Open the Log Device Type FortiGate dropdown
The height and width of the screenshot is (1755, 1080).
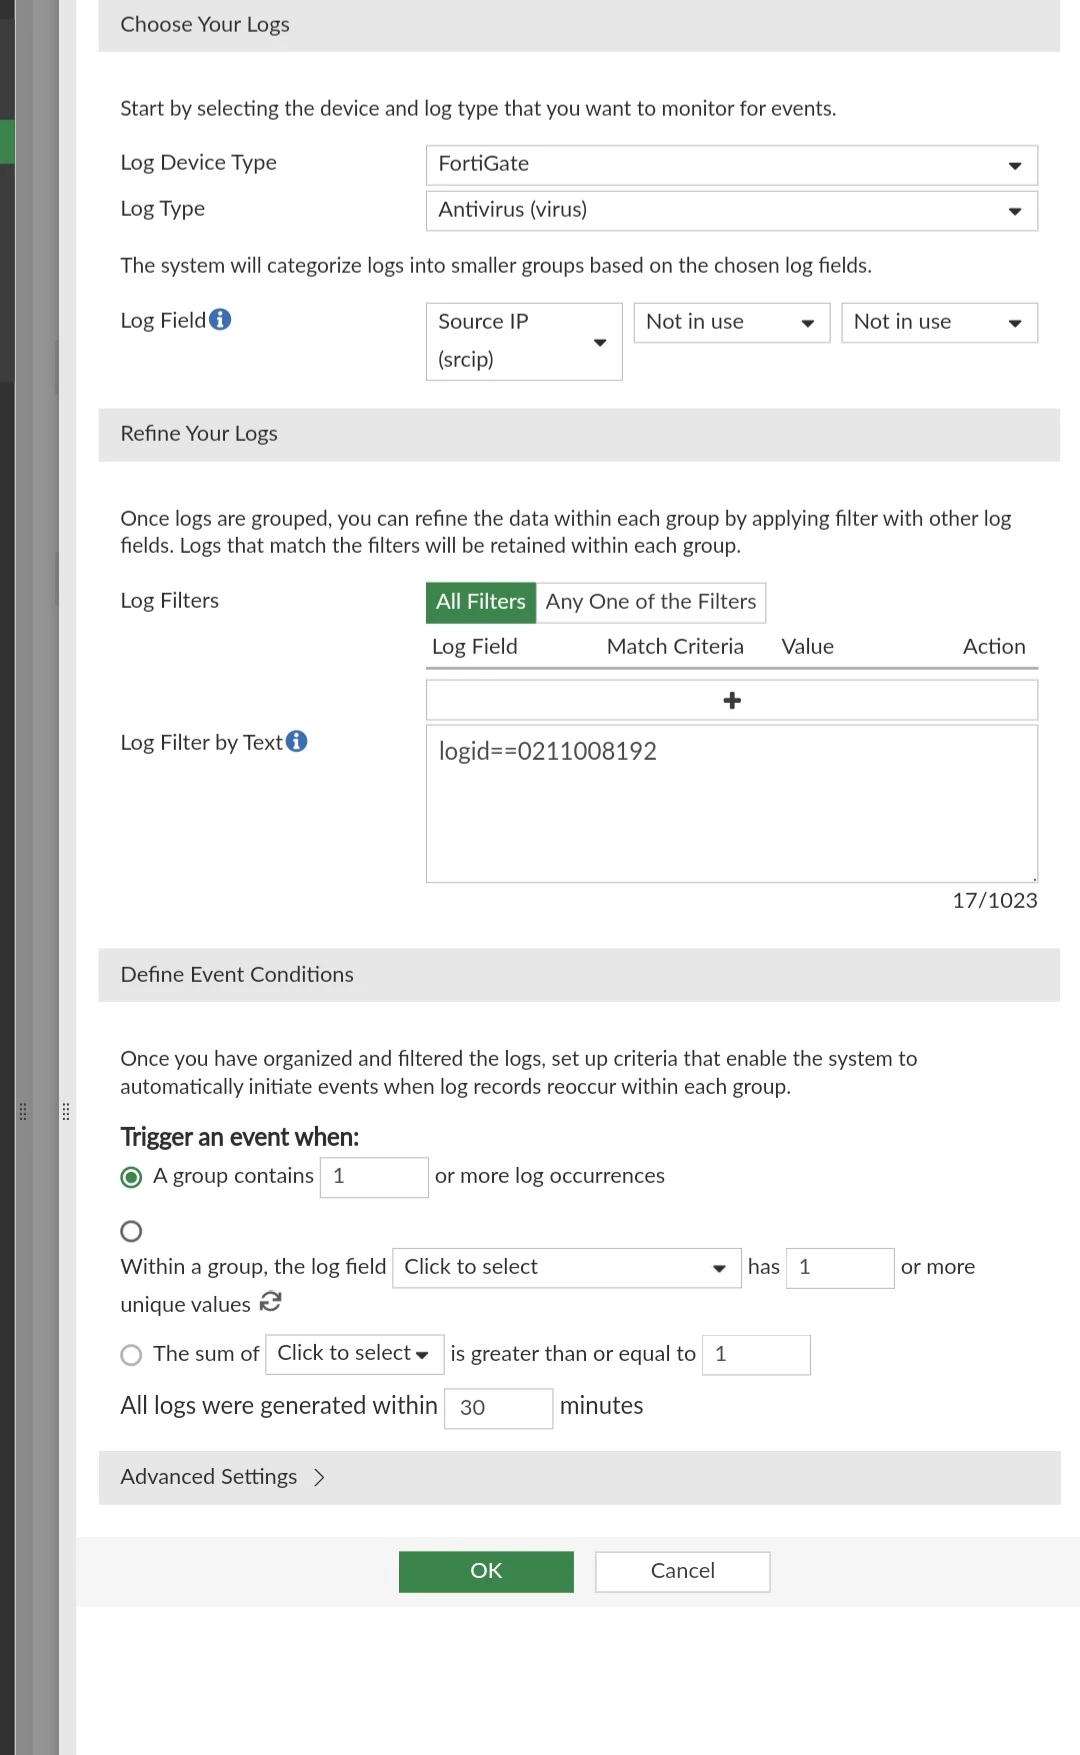click(x=732, y=165)
